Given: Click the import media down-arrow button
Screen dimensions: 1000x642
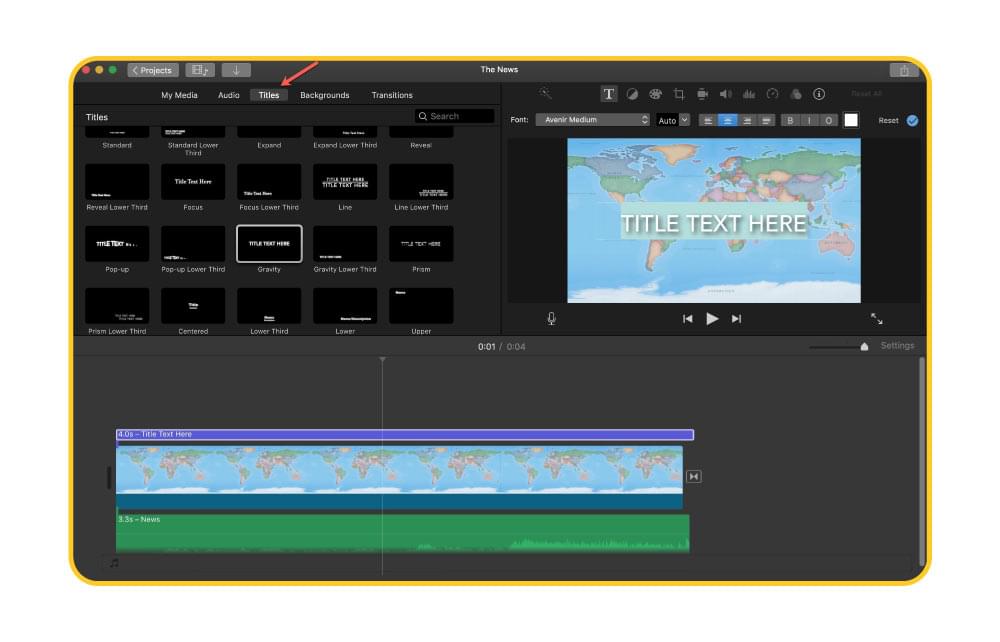Looking at the screenshot, I should click(236, 70).
